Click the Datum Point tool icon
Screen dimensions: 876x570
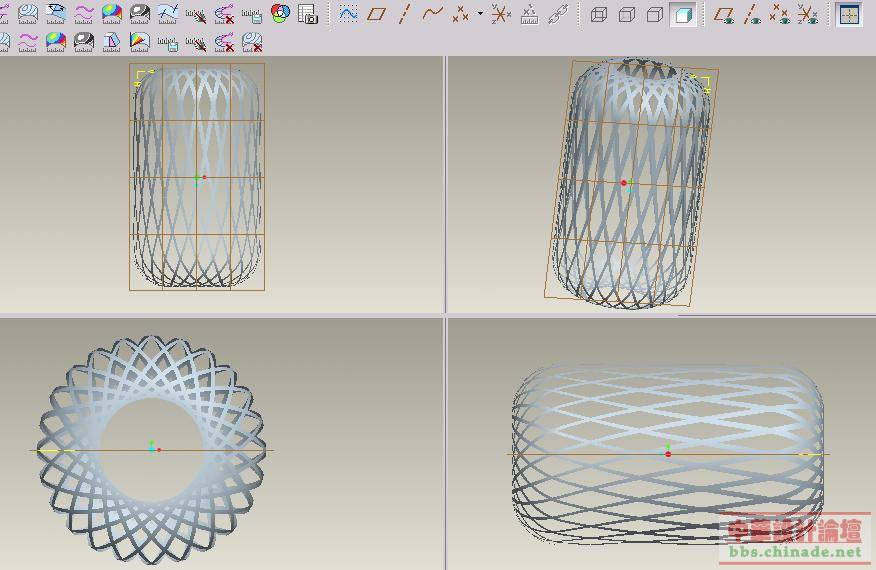point(461,14)
